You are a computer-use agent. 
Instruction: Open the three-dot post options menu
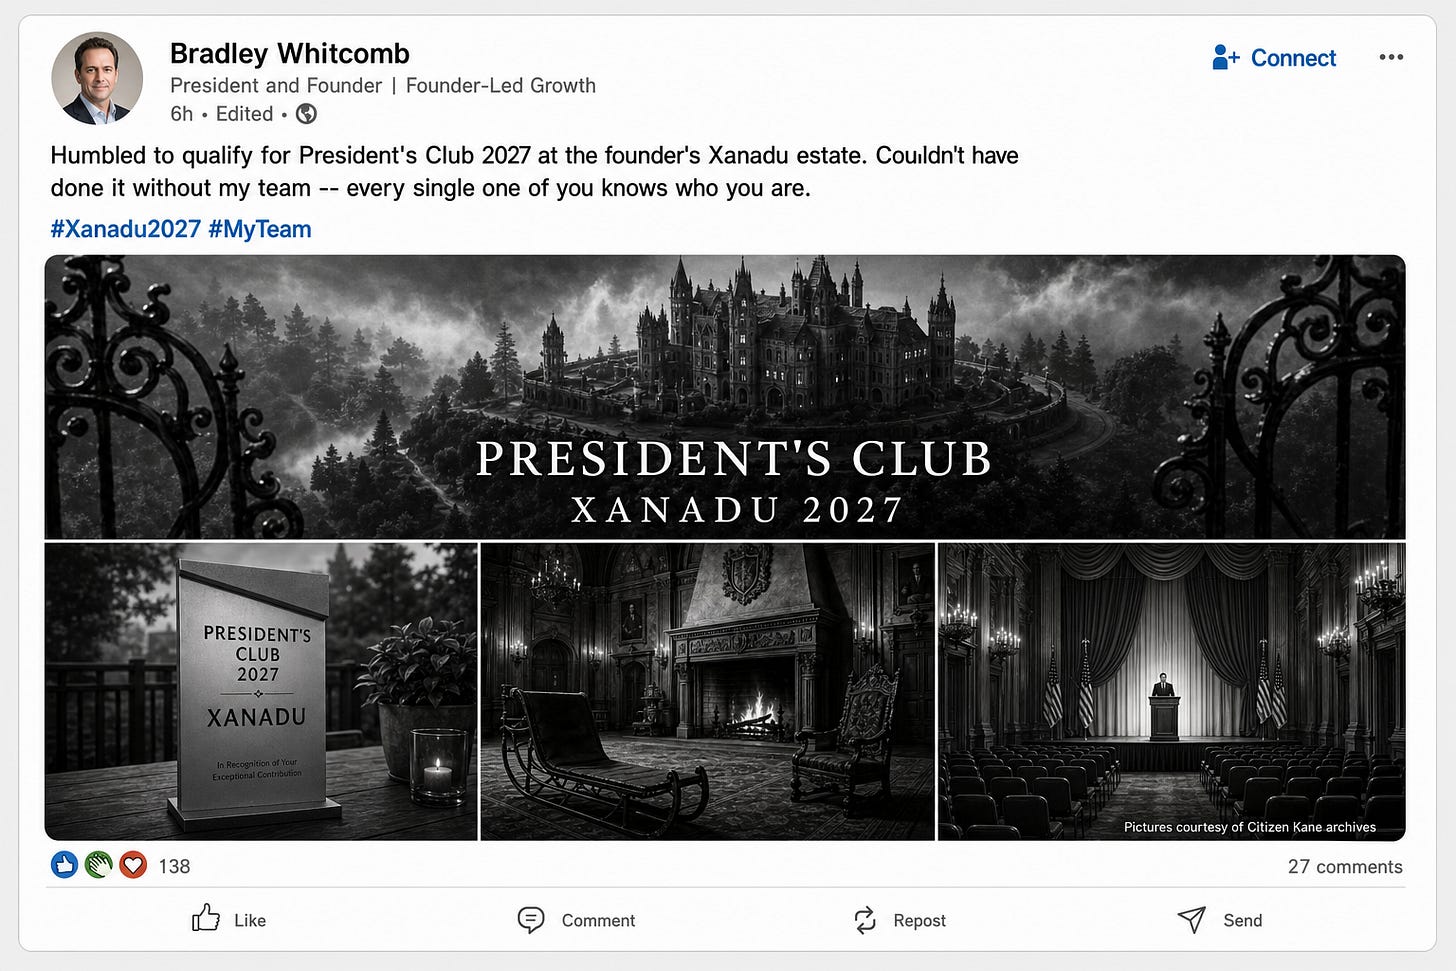pyautogui.click(x=1391, y=57)
